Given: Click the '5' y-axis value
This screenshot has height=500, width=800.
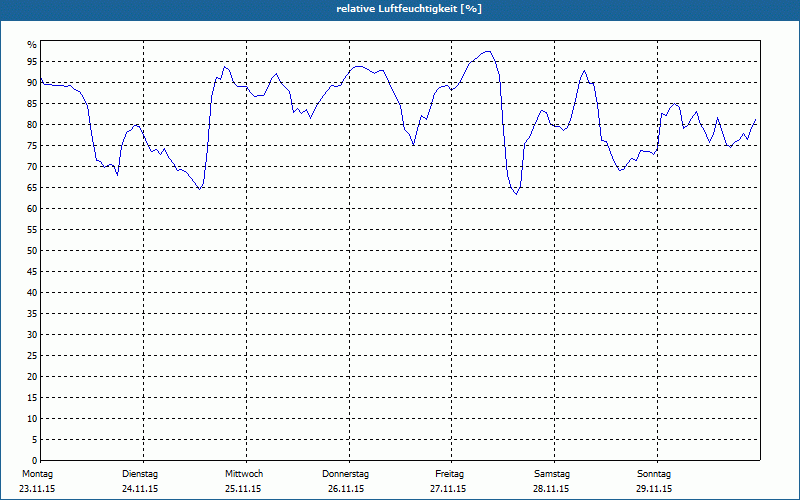Looking at the screenshot, I should 35,440.
